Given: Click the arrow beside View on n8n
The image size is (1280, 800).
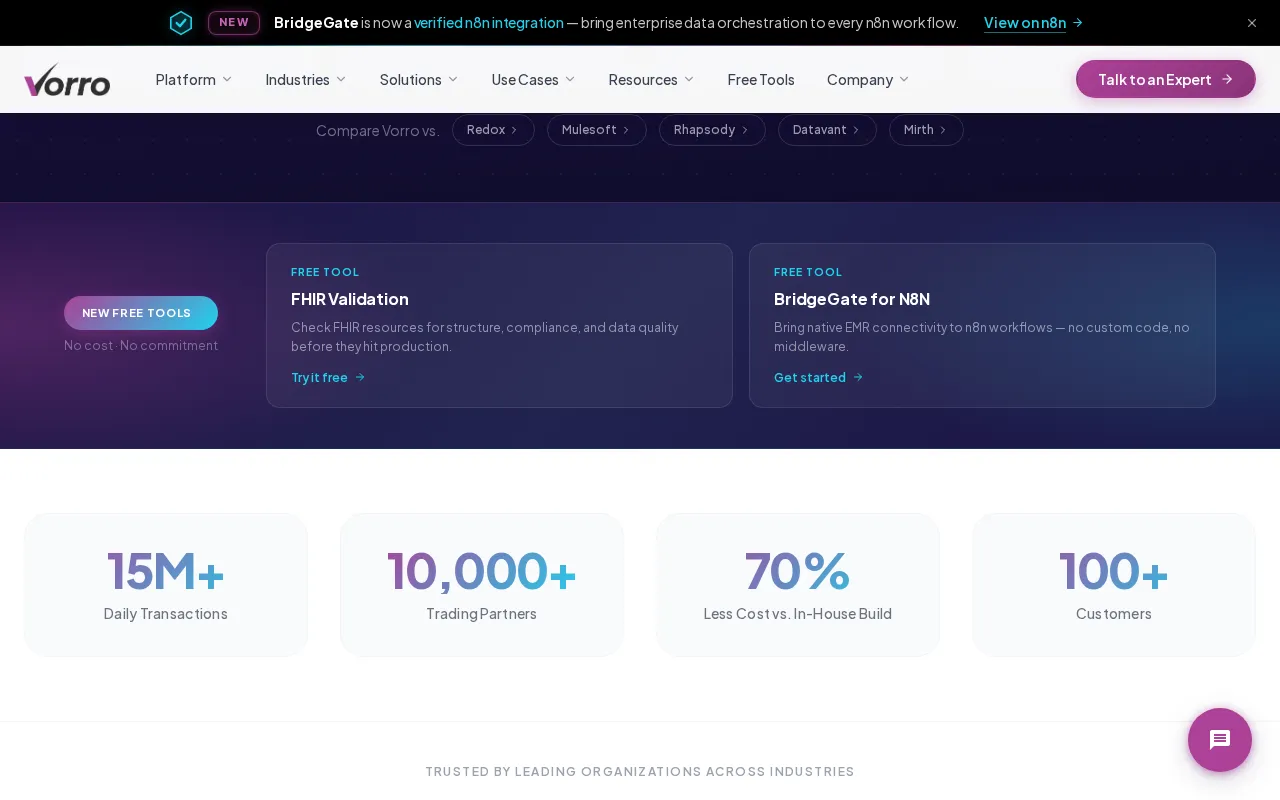Looking at the screenshot, I should [1078, 23].
